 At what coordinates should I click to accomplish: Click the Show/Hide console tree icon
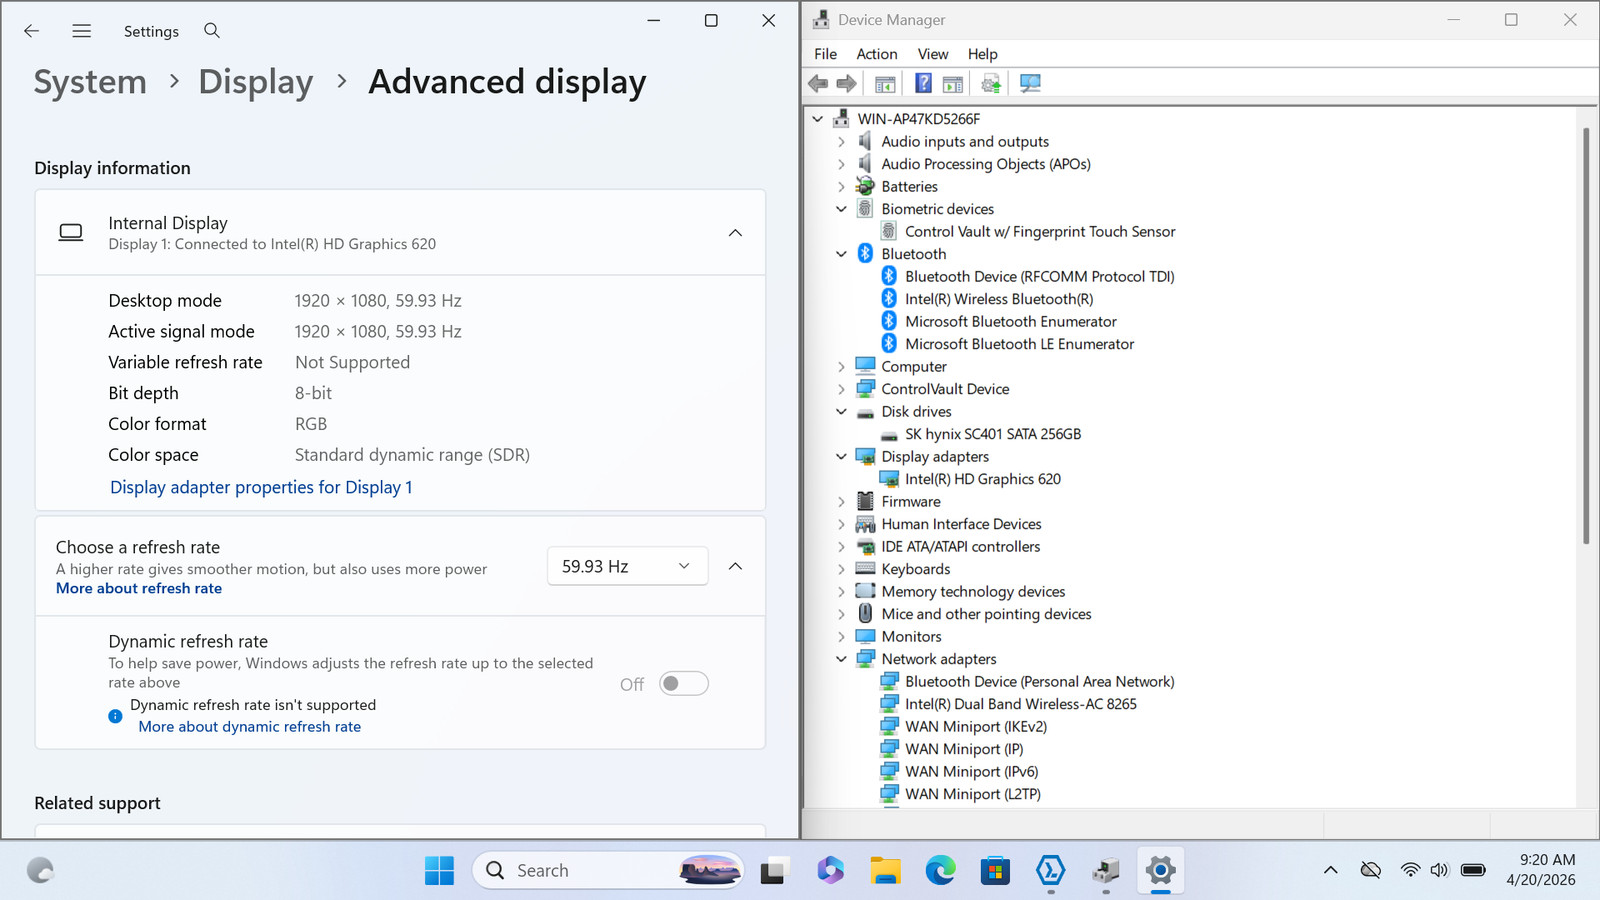pyautogui.click(x=885, y=84)
